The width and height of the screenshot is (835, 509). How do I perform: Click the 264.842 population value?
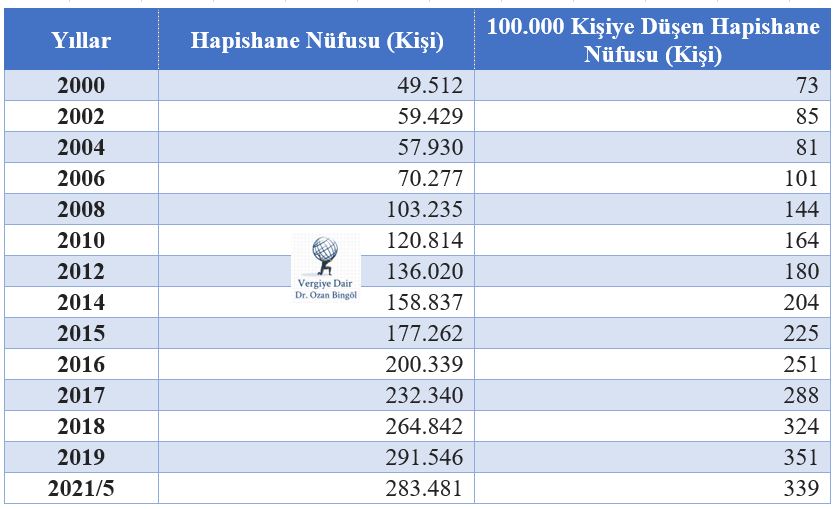pos(424,427)
